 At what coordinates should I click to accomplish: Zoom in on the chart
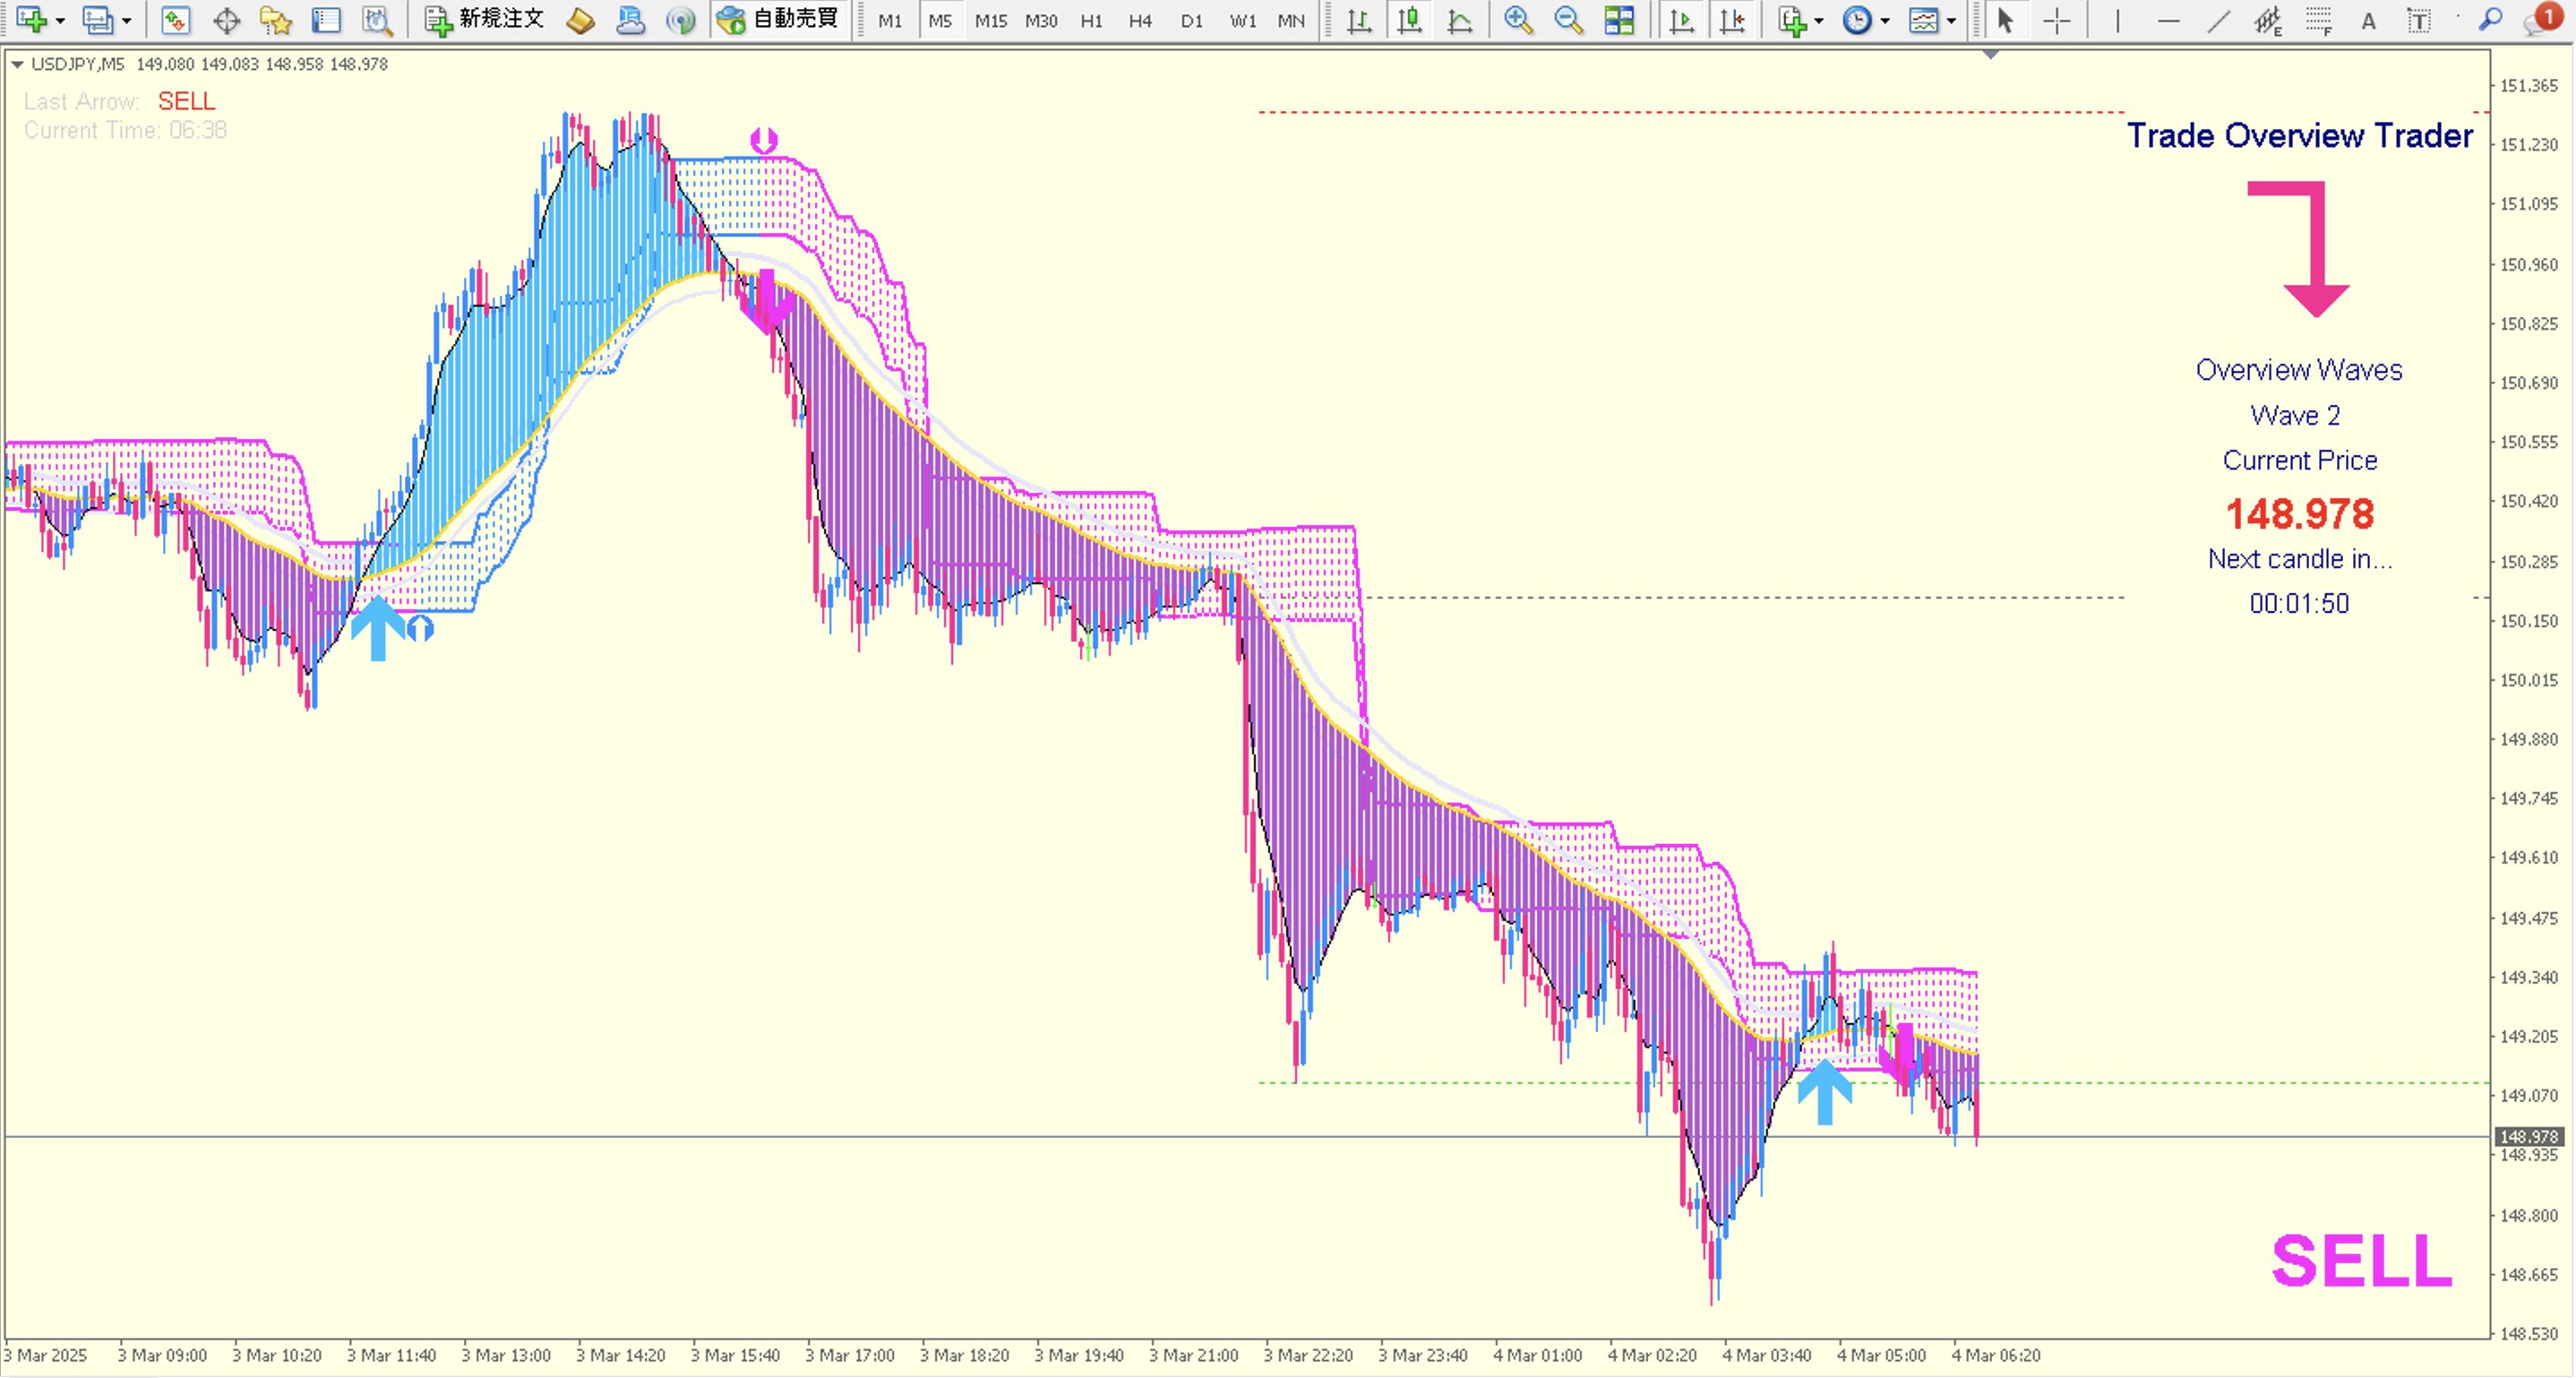(1518, 20)
